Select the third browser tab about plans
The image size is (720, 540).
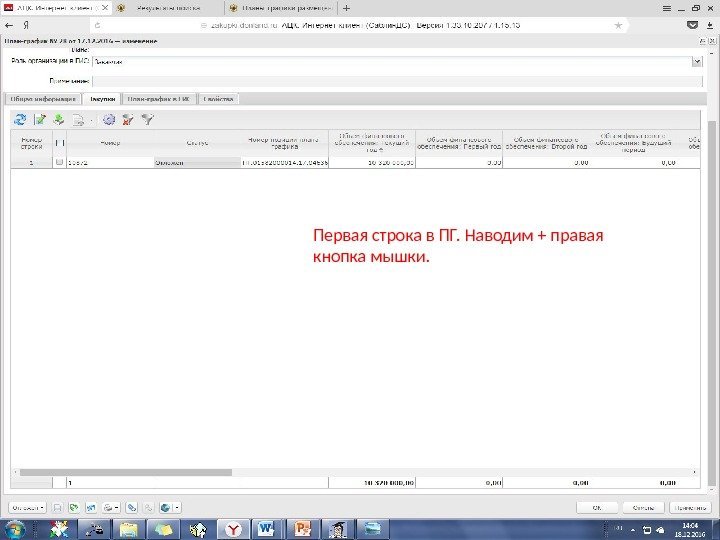(x=281, y=8)
